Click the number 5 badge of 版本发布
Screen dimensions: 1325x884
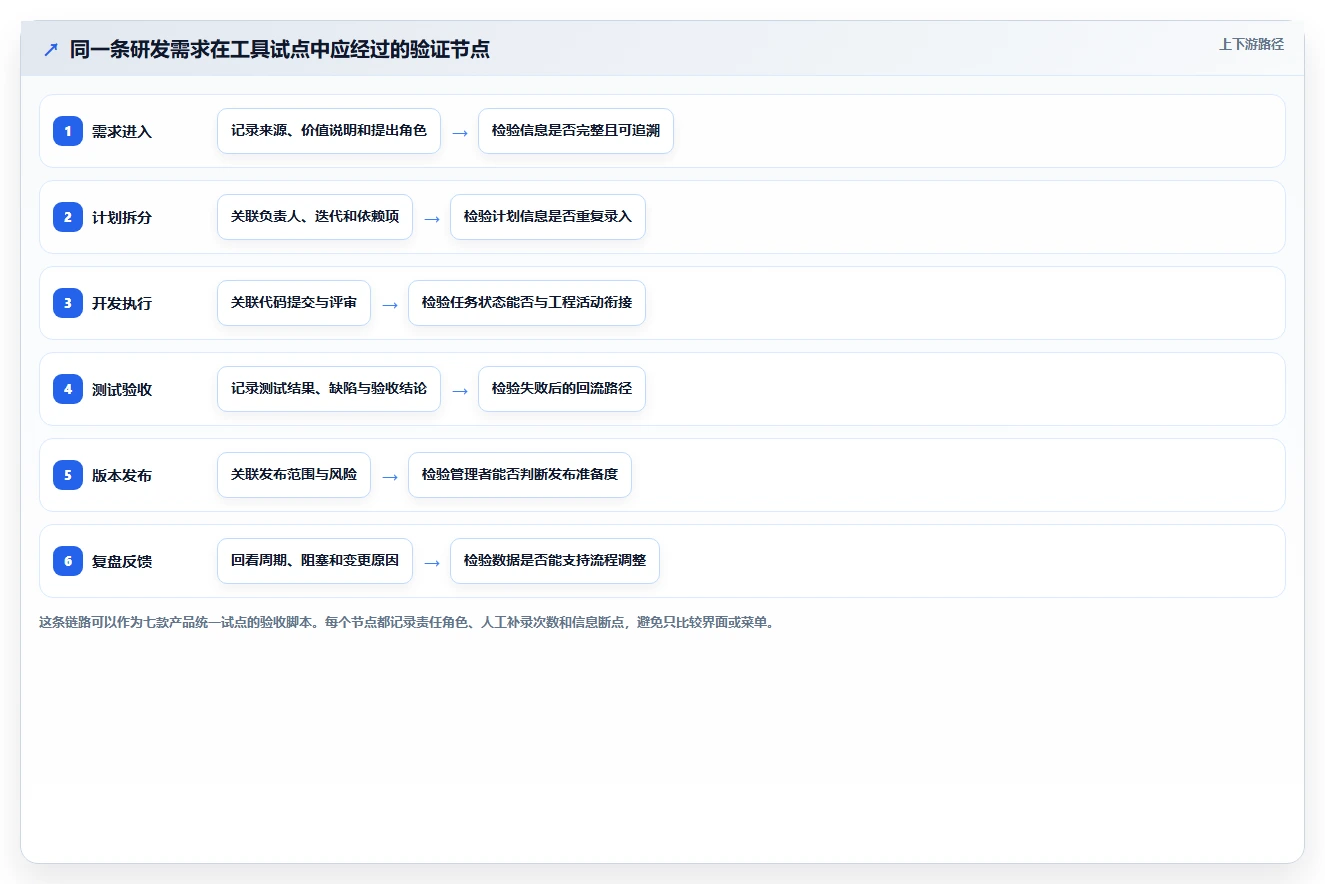point(68,475)
